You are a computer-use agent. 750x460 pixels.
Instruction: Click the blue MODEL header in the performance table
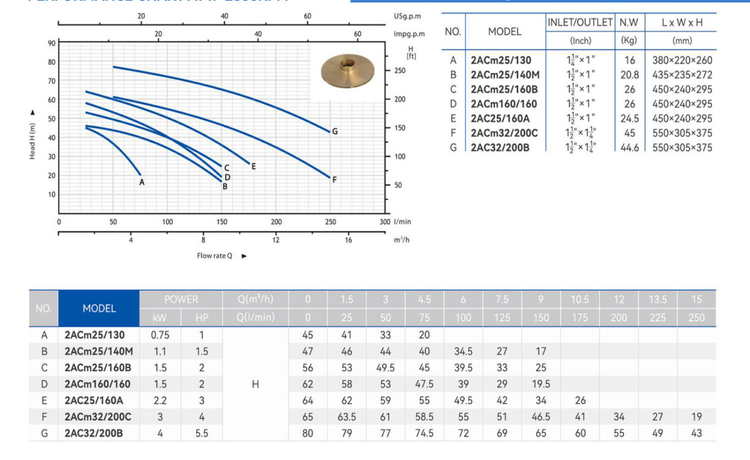tap(99, 308)
